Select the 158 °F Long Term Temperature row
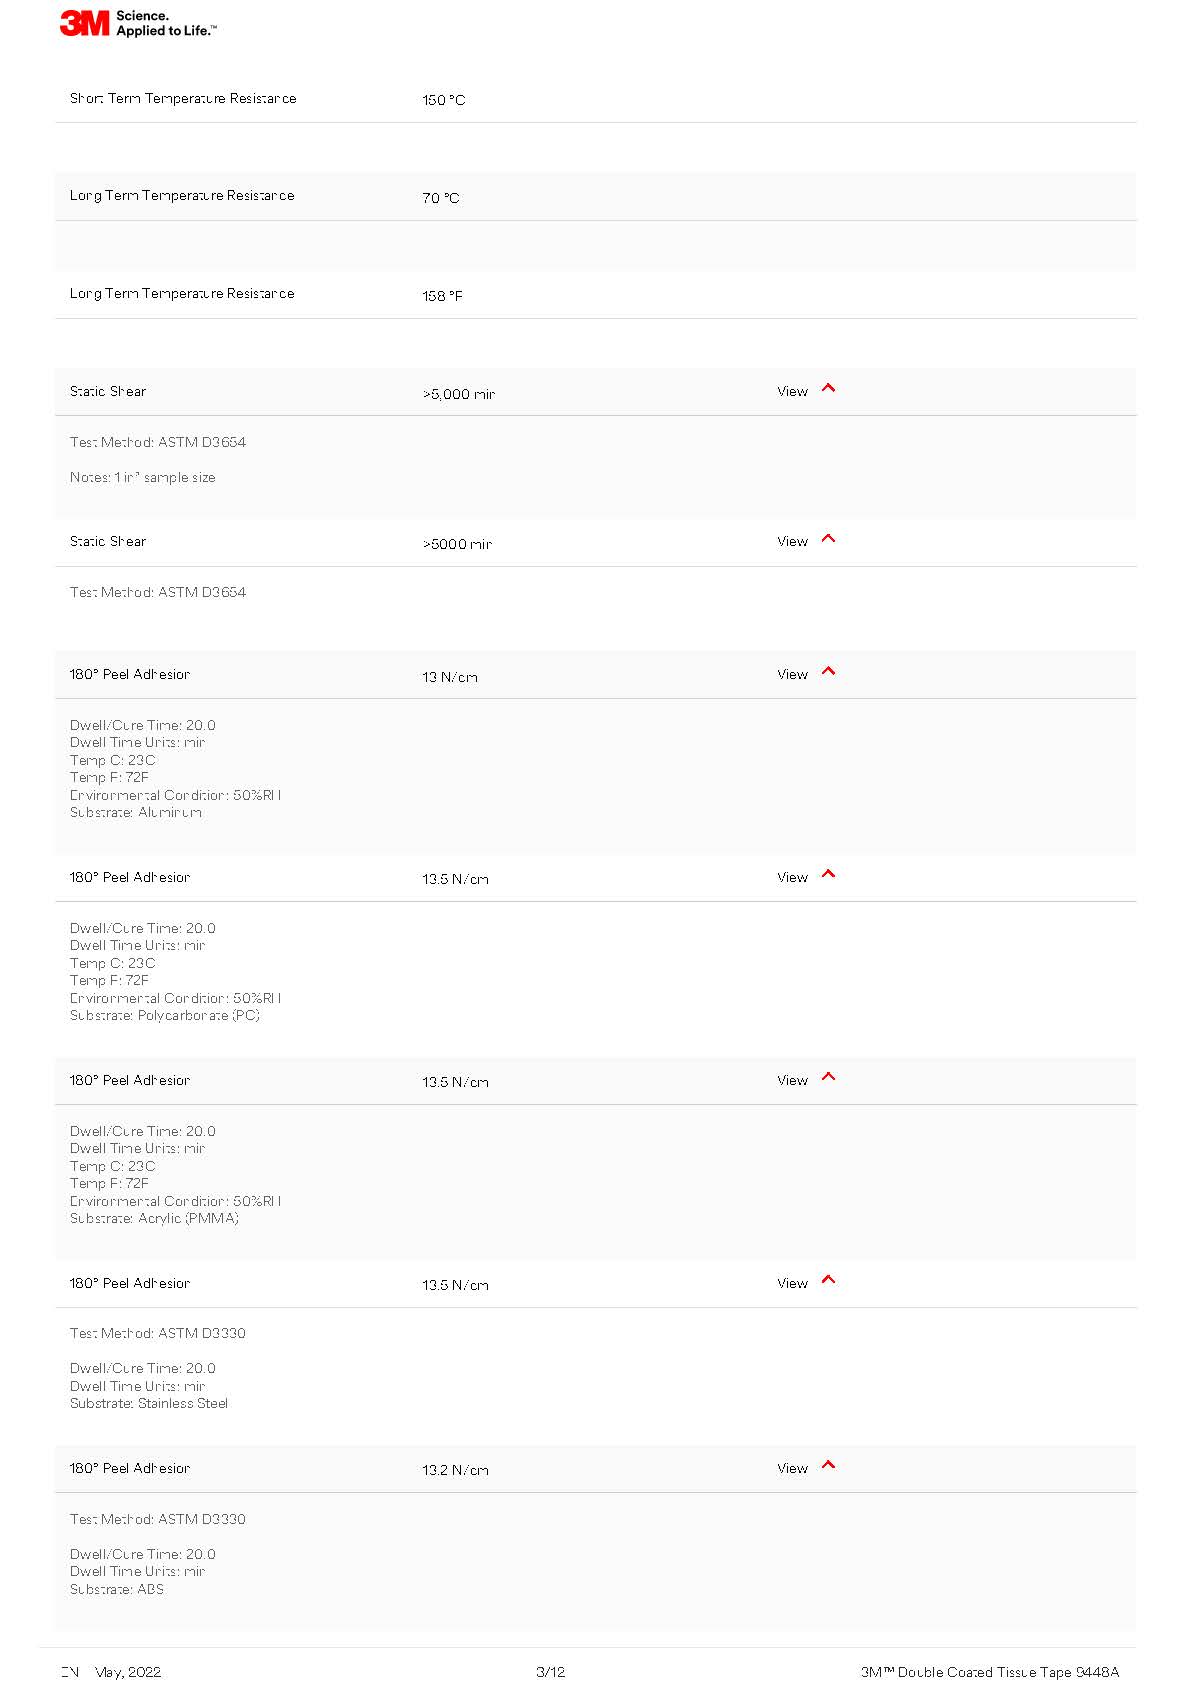 click(596, 294)
